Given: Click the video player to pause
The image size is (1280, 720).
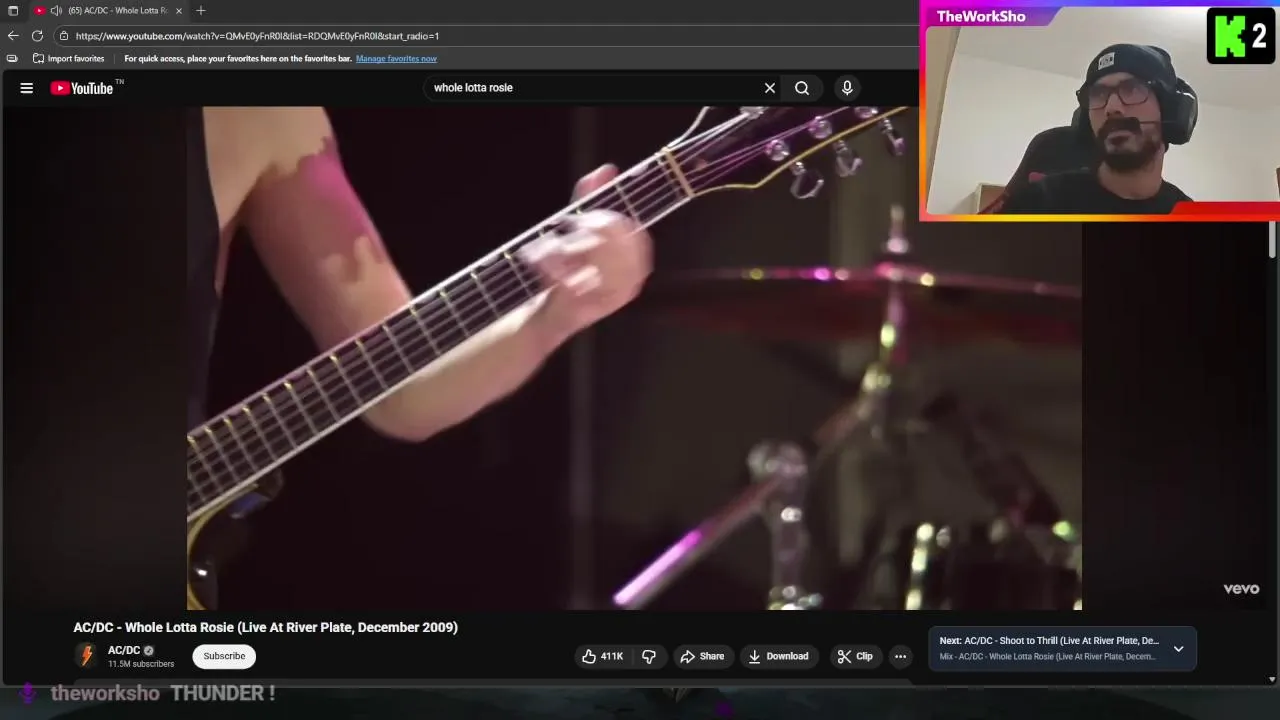Looking at the screenshot, I should click(634, 358).
